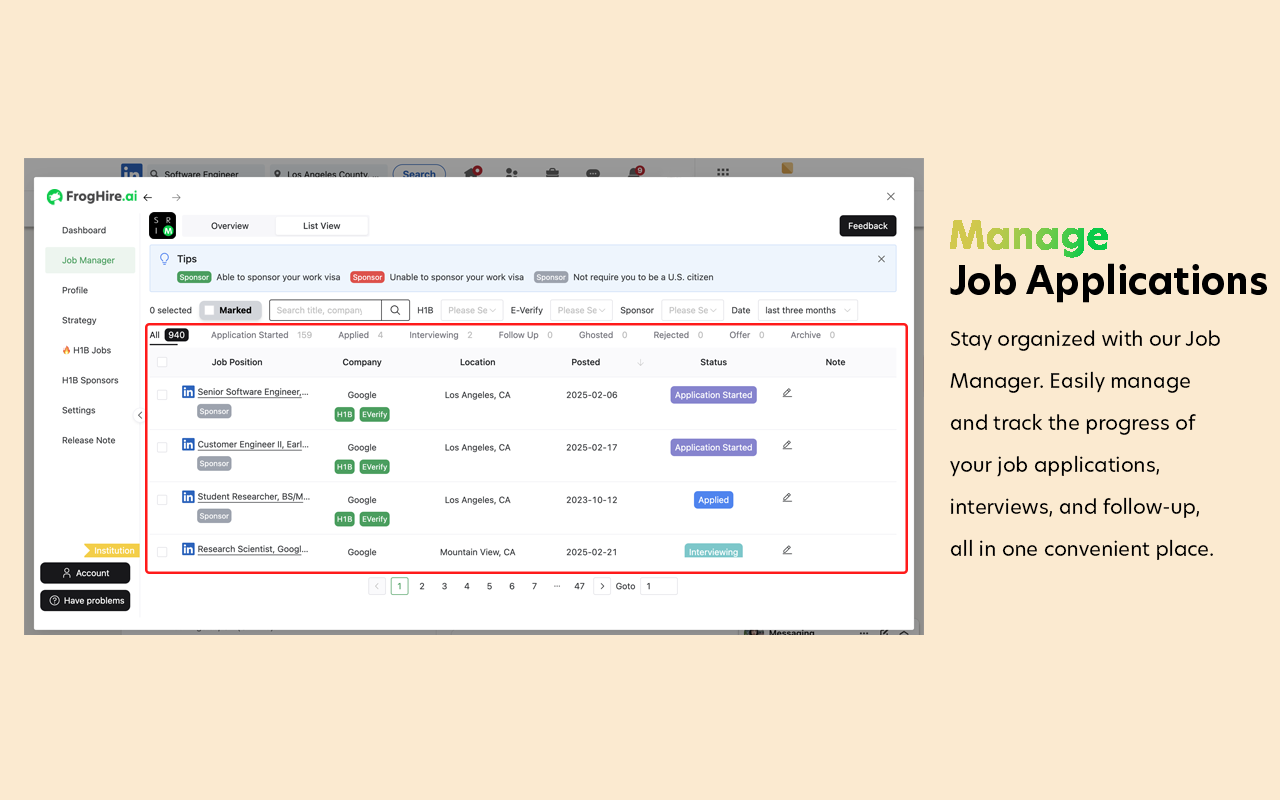Select the checkbox for Student Researcher row
The width and height of the screenshot is (1280, 800).
[x=162, y=499]
